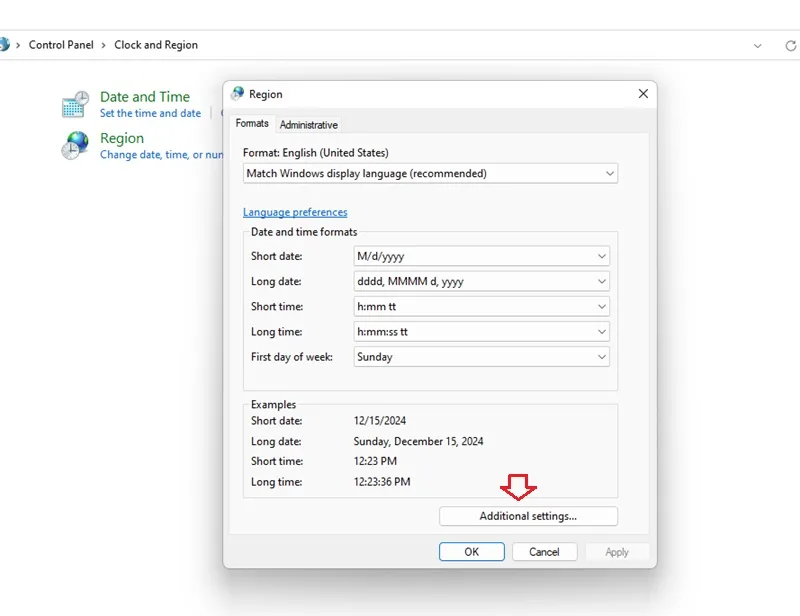Expand the address bar history chevron
Viewport: 800px width, 616px height.
pyautogui.click(x=758, y=46)
